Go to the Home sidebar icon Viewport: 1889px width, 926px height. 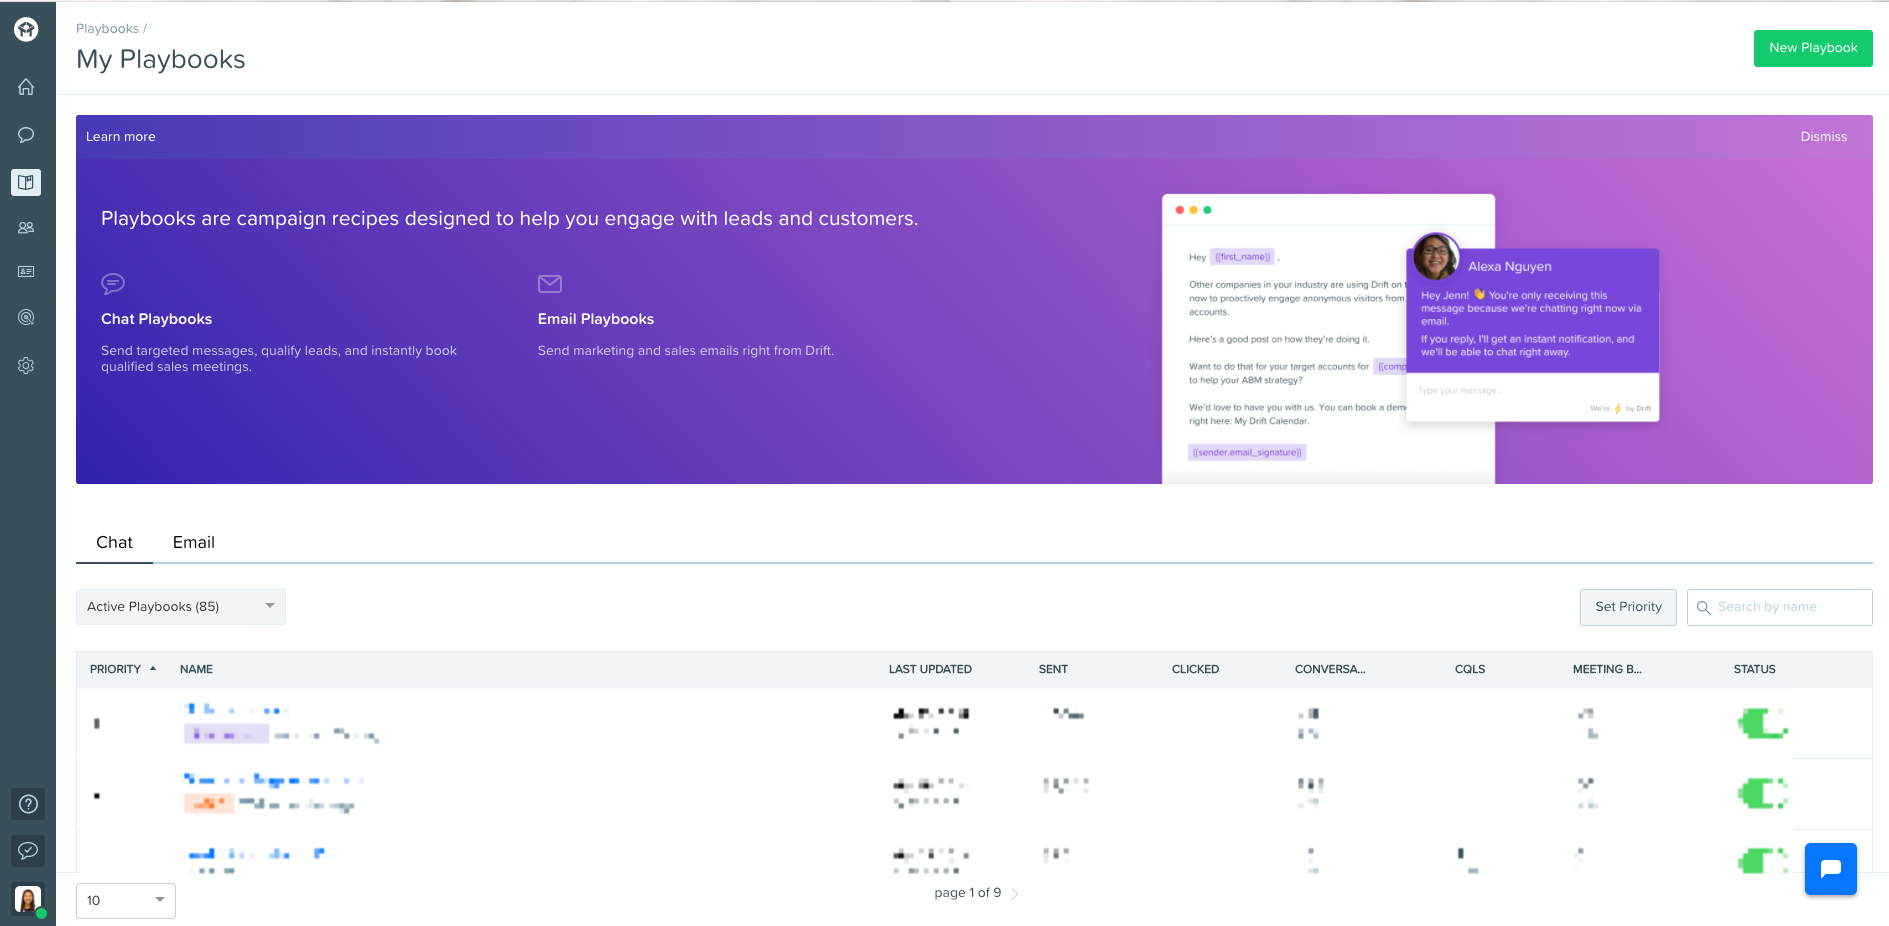27,87
